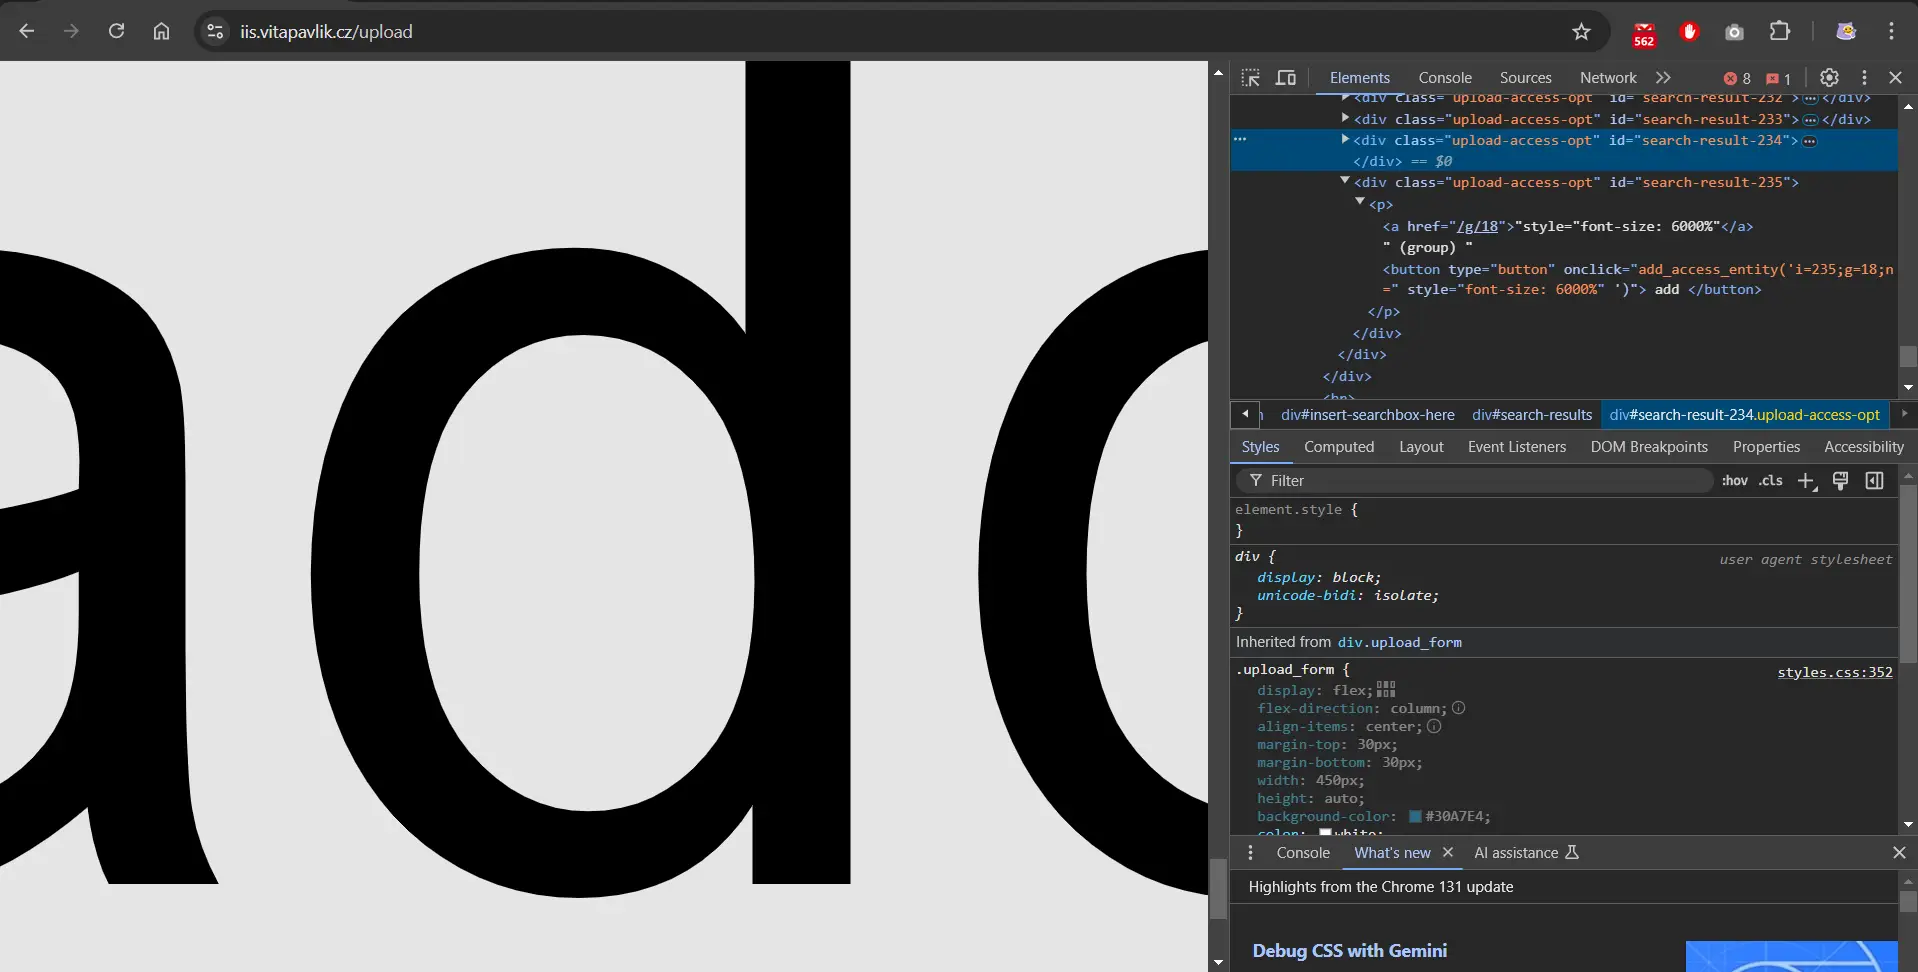Collapse the search-result-235 div node
This screenshot has height=972, width=1918.
click(1345, 181)
